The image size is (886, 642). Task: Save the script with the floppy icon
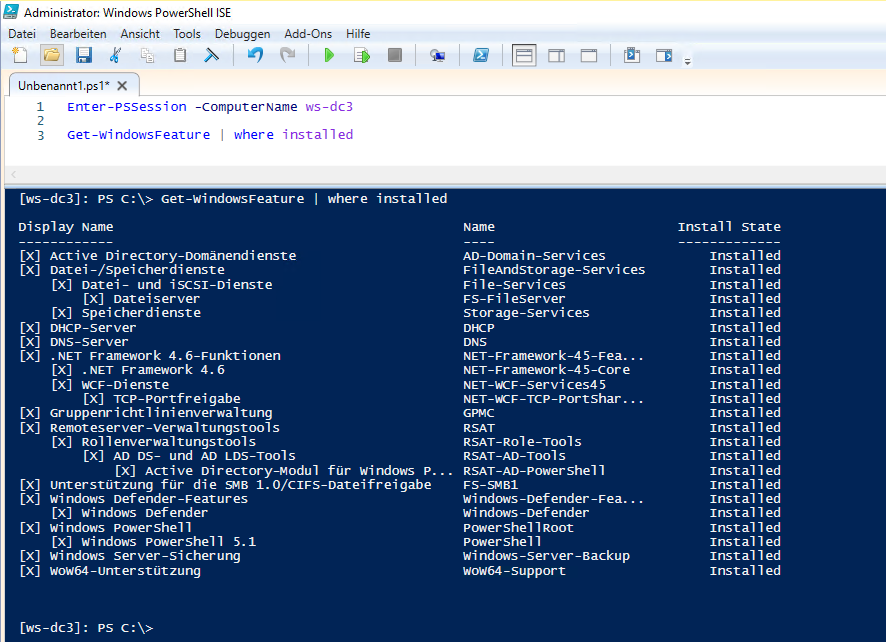tap(84, 55)
